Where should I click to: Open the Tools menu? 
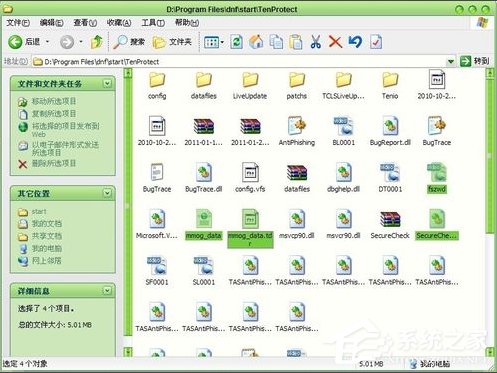[153, 23]
